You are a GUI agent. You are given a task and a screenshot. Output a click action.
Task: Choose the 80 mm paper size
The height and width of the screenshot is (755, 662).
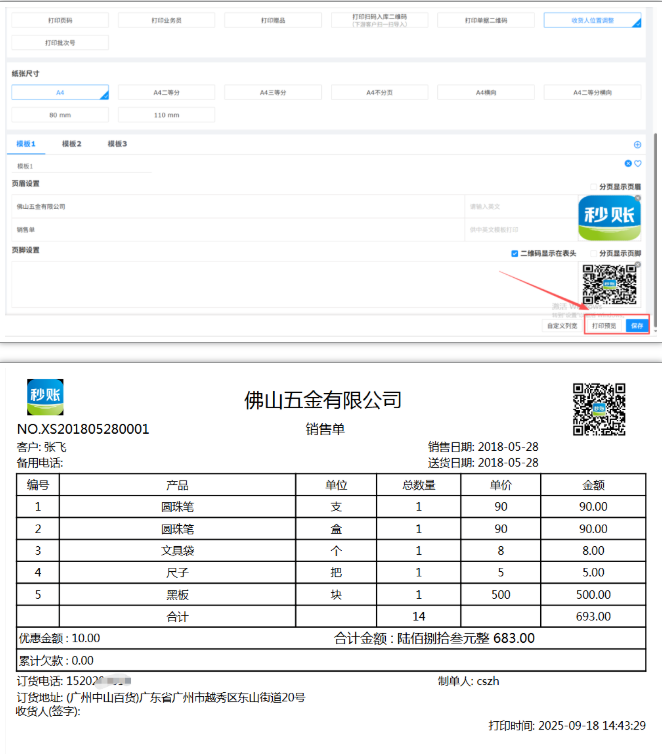pyautogui.click(x=60, y=115)
